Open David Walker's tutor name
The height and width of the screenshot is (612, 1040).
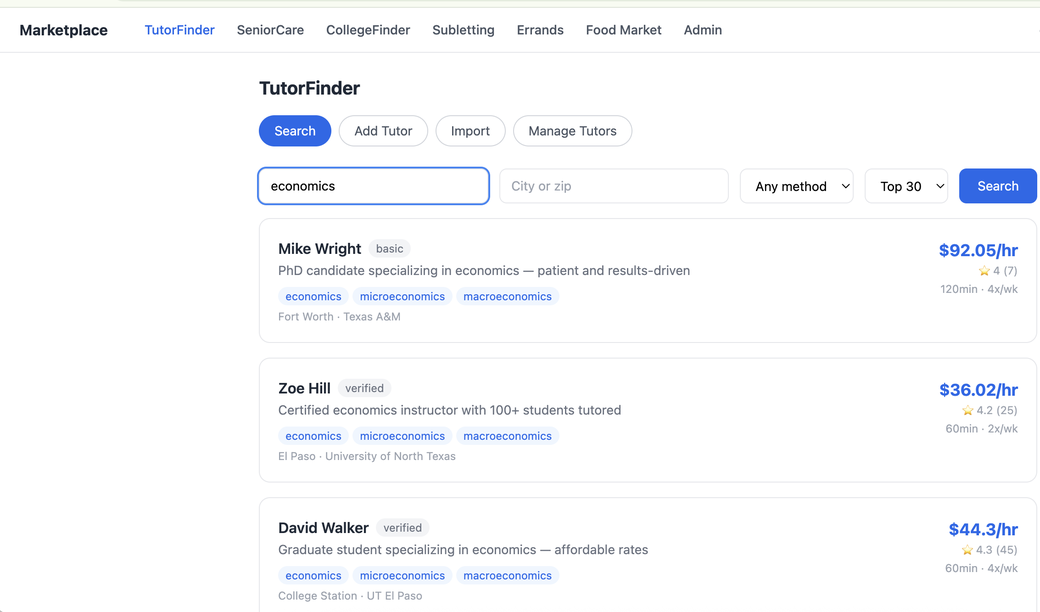[x=323, y=528]
